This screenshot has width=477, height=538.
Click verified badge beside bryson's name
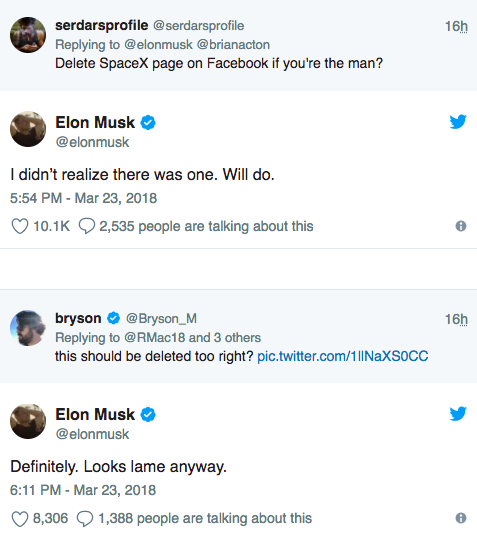coord(113,318)
